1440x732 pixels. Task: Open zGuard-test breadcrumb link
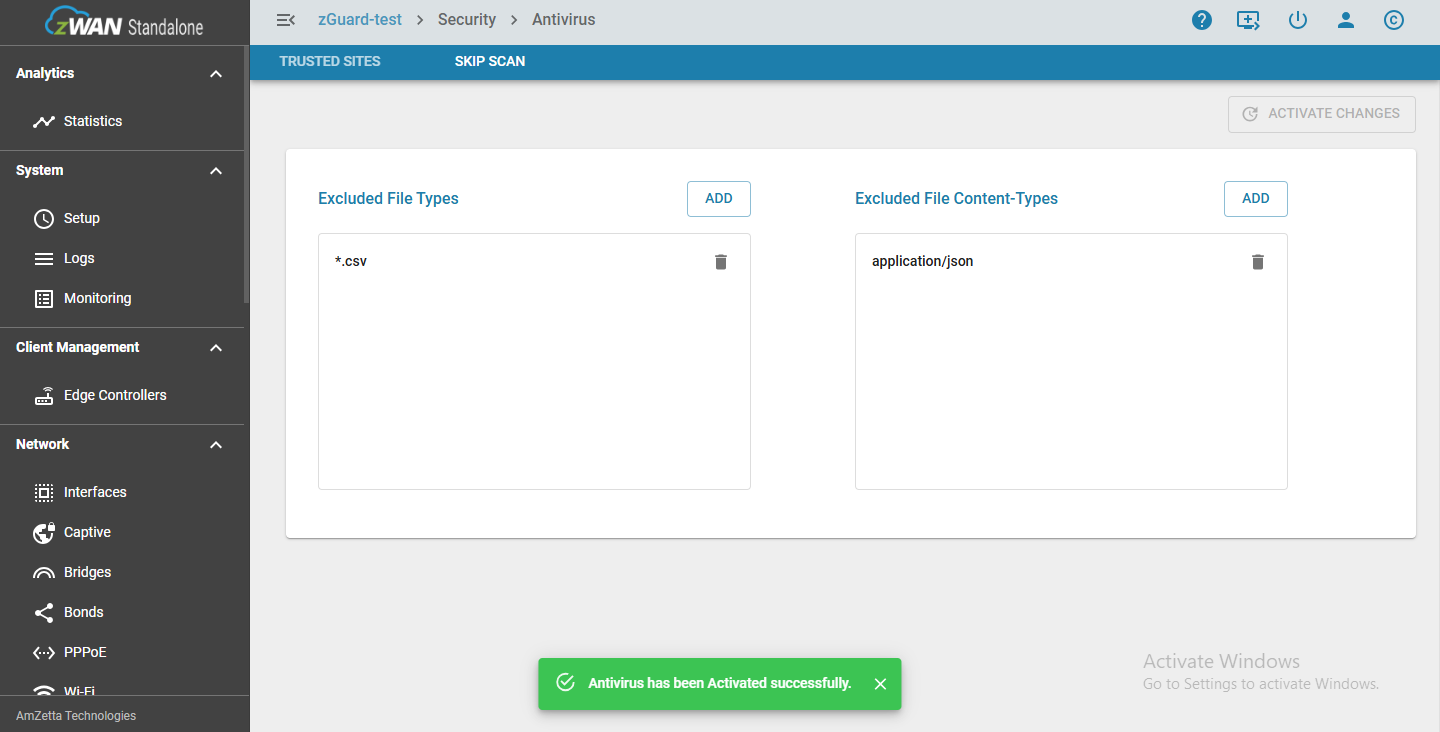359,20
